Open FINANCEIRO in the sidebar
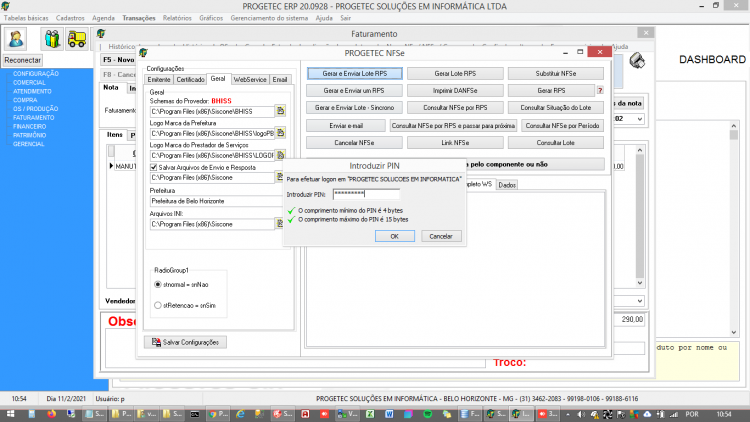The height and width of the screenshot is (422, 750). point(30,127)
